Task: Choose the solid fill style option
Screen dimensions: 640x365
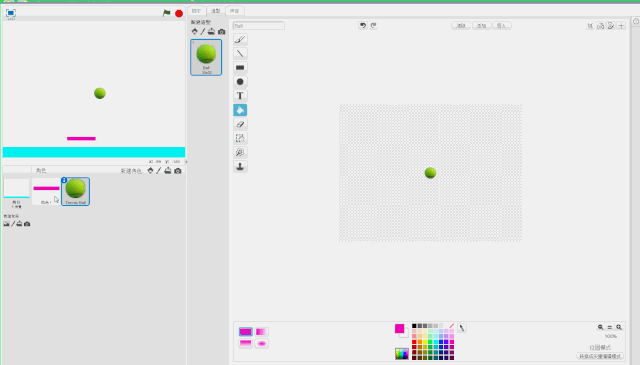Action: [245, 332]
